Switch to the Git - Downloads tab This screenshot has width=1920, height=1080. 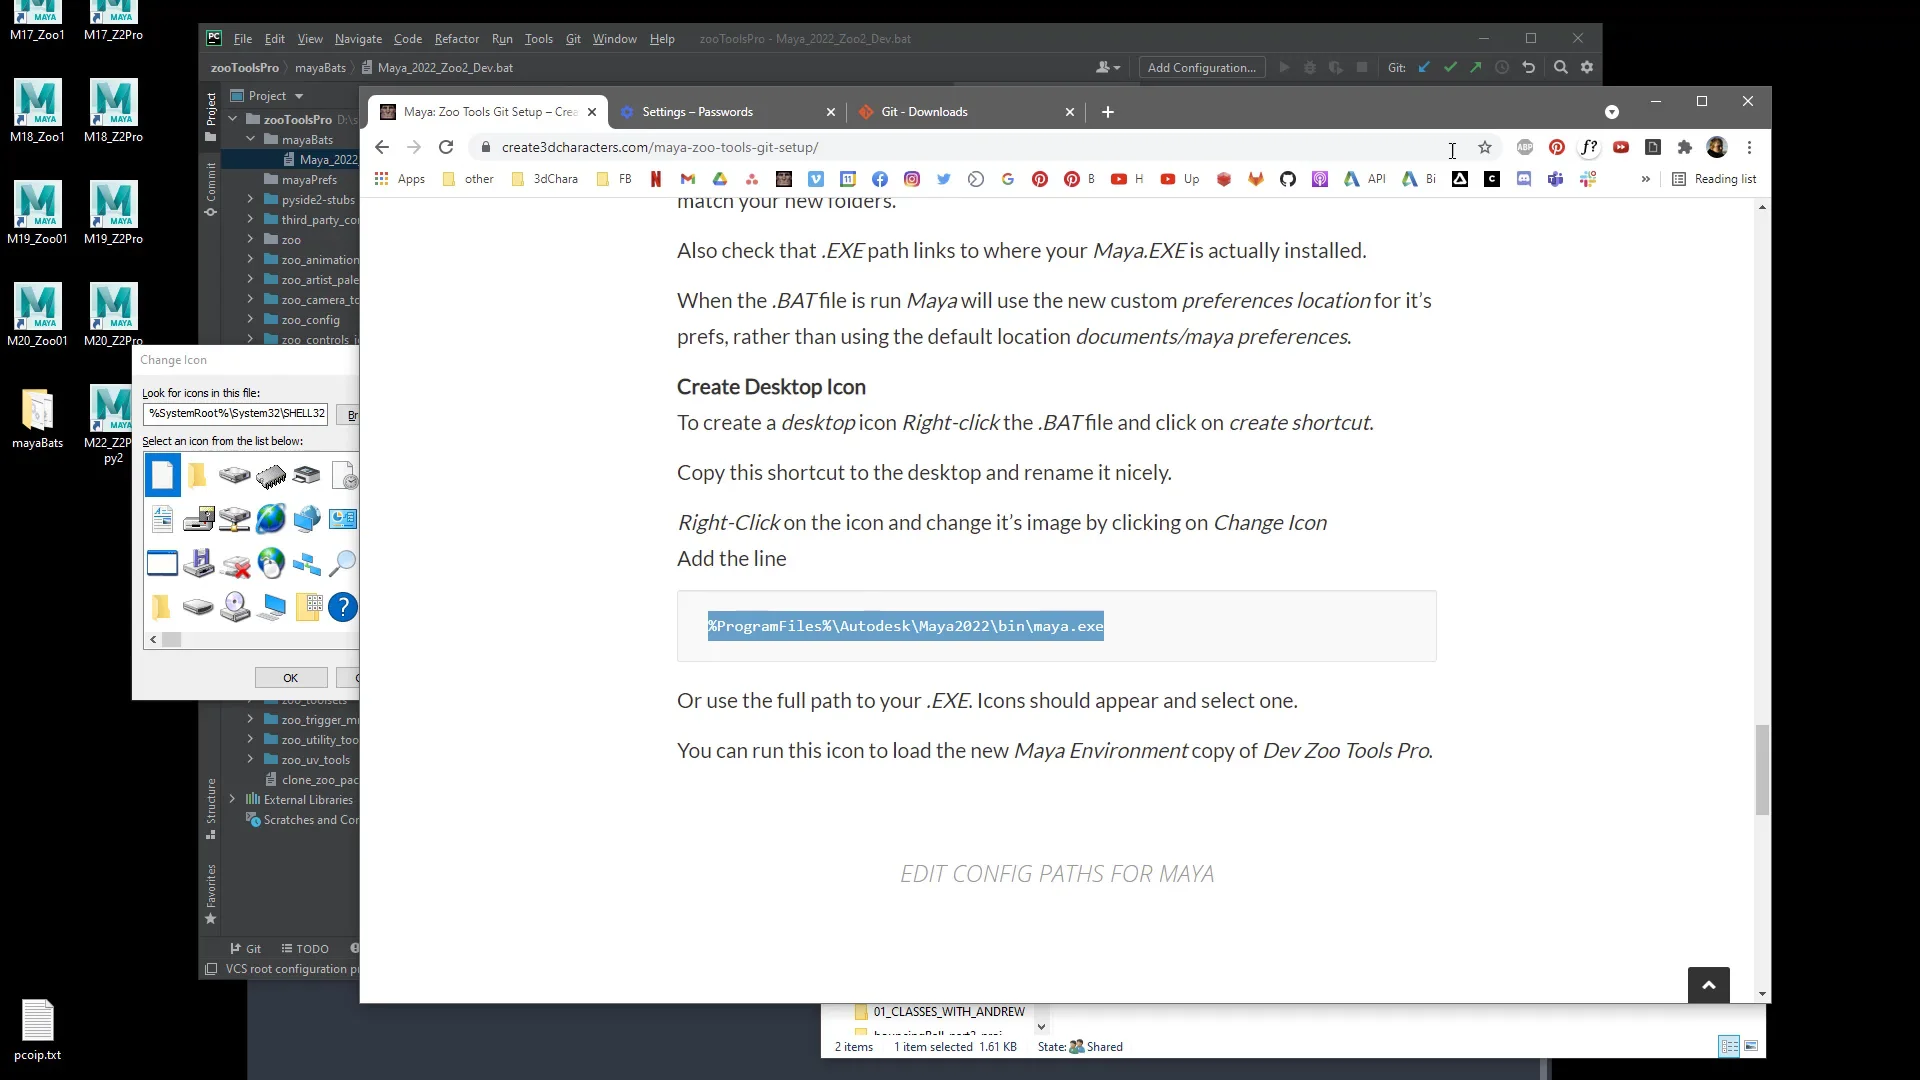coord(924,112)
